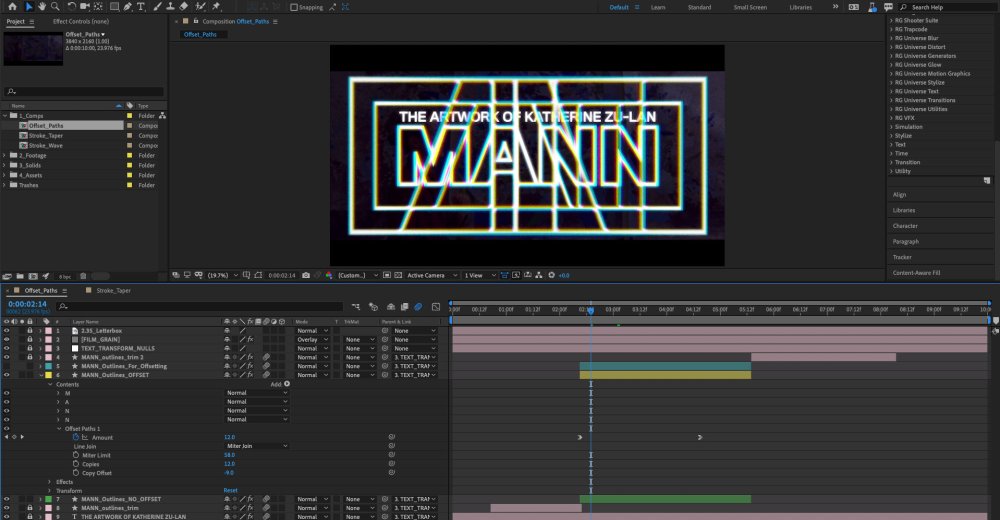Open the Line Join Miter Join dropdown
Screen dimensions: 1000x520
point(256,446)
